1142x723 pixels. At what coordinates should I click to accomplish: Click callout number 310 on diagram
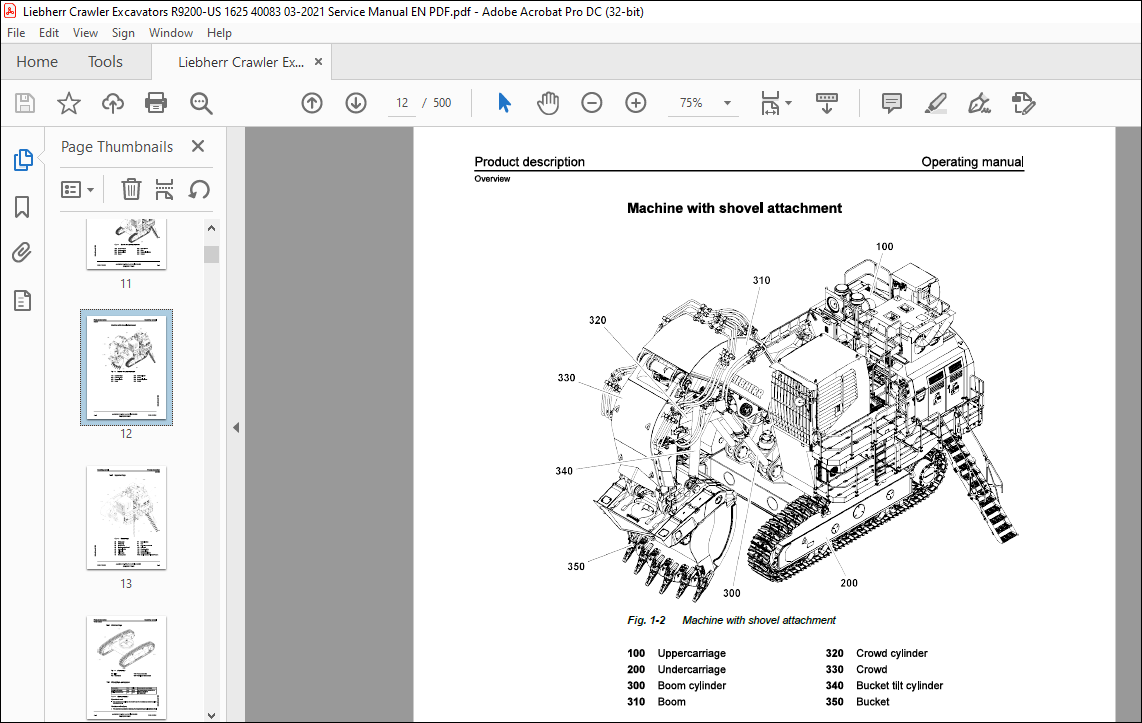(761, 280)
